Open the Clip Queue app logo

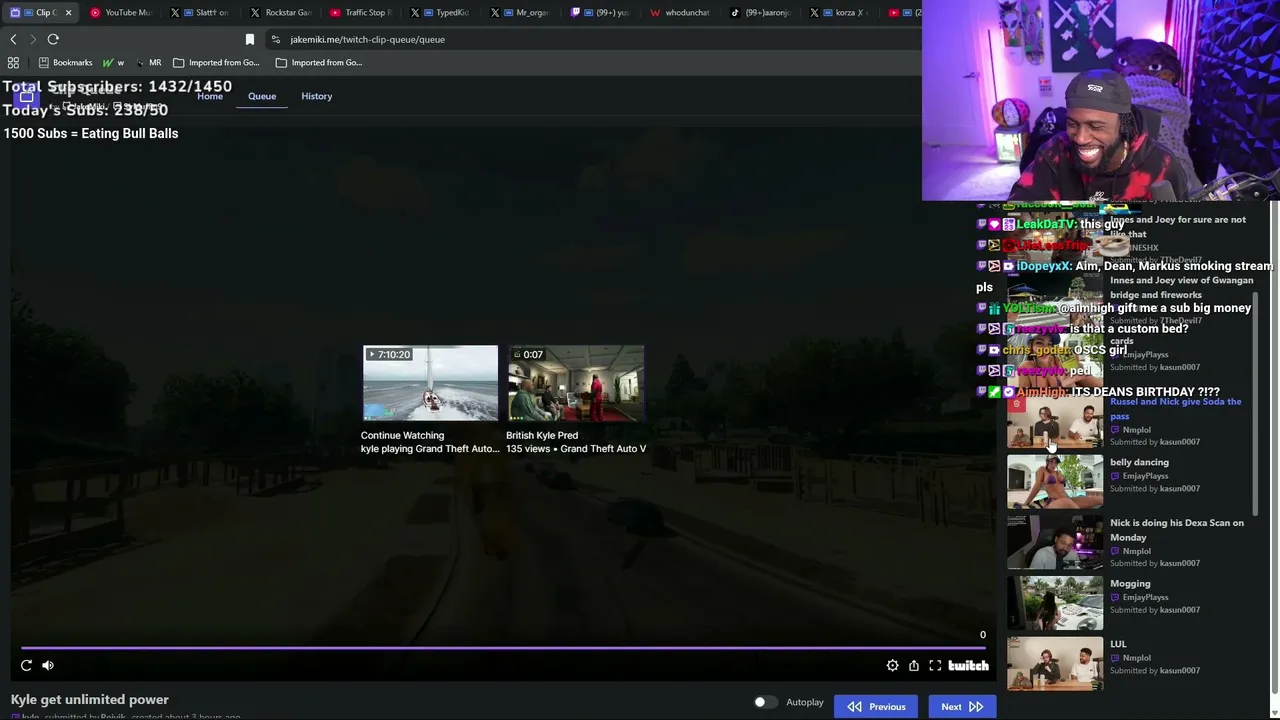point(26,96)
